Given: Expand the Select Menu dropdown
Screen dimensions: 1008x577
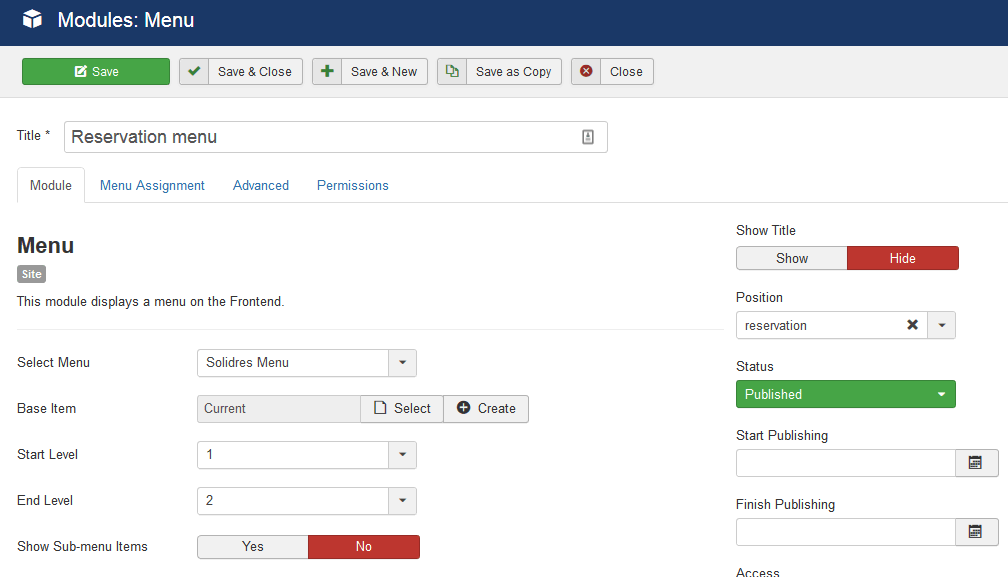Looking at the screenshot, I should point(402,362).
